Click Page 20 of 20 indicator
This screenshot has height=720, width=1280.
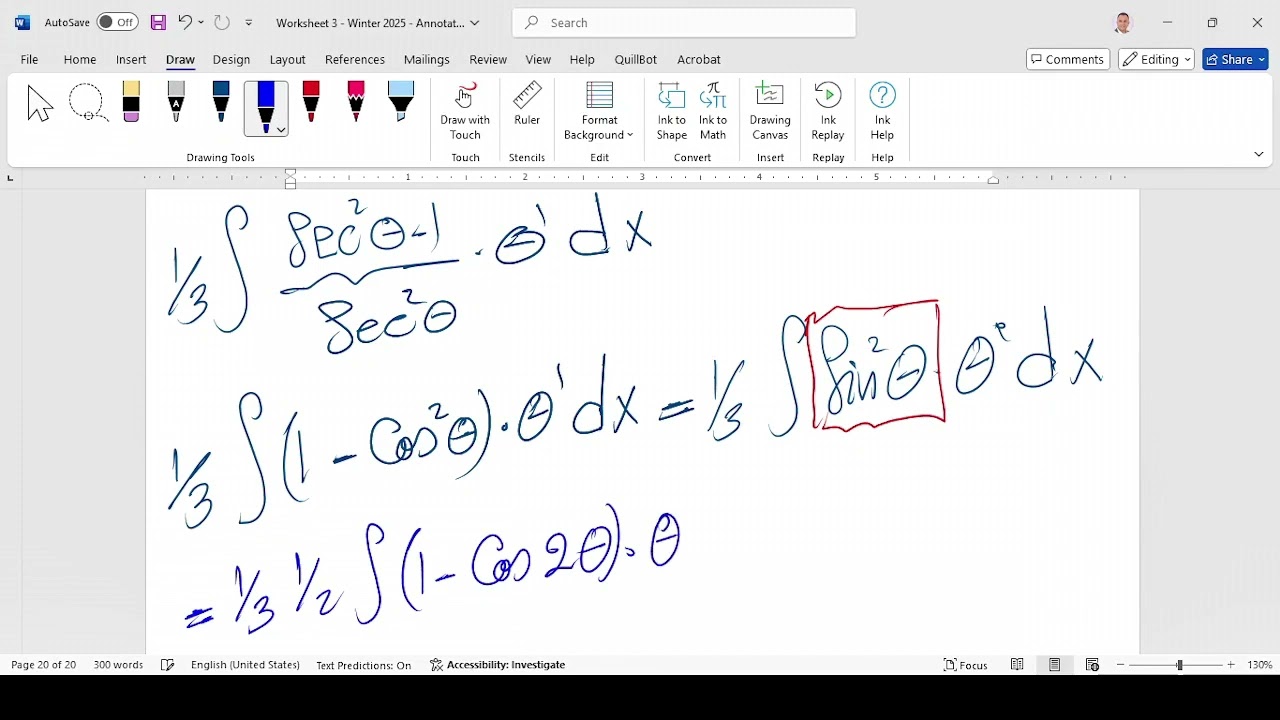(44, 665)
